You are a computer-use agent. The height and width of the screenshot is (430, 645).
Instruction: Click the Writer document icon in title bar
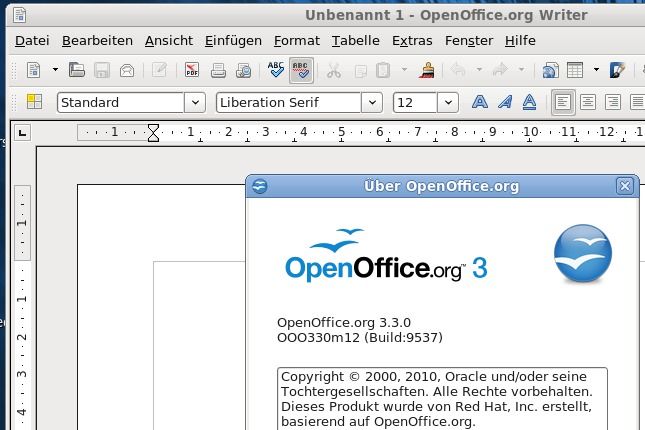[19, 15]
